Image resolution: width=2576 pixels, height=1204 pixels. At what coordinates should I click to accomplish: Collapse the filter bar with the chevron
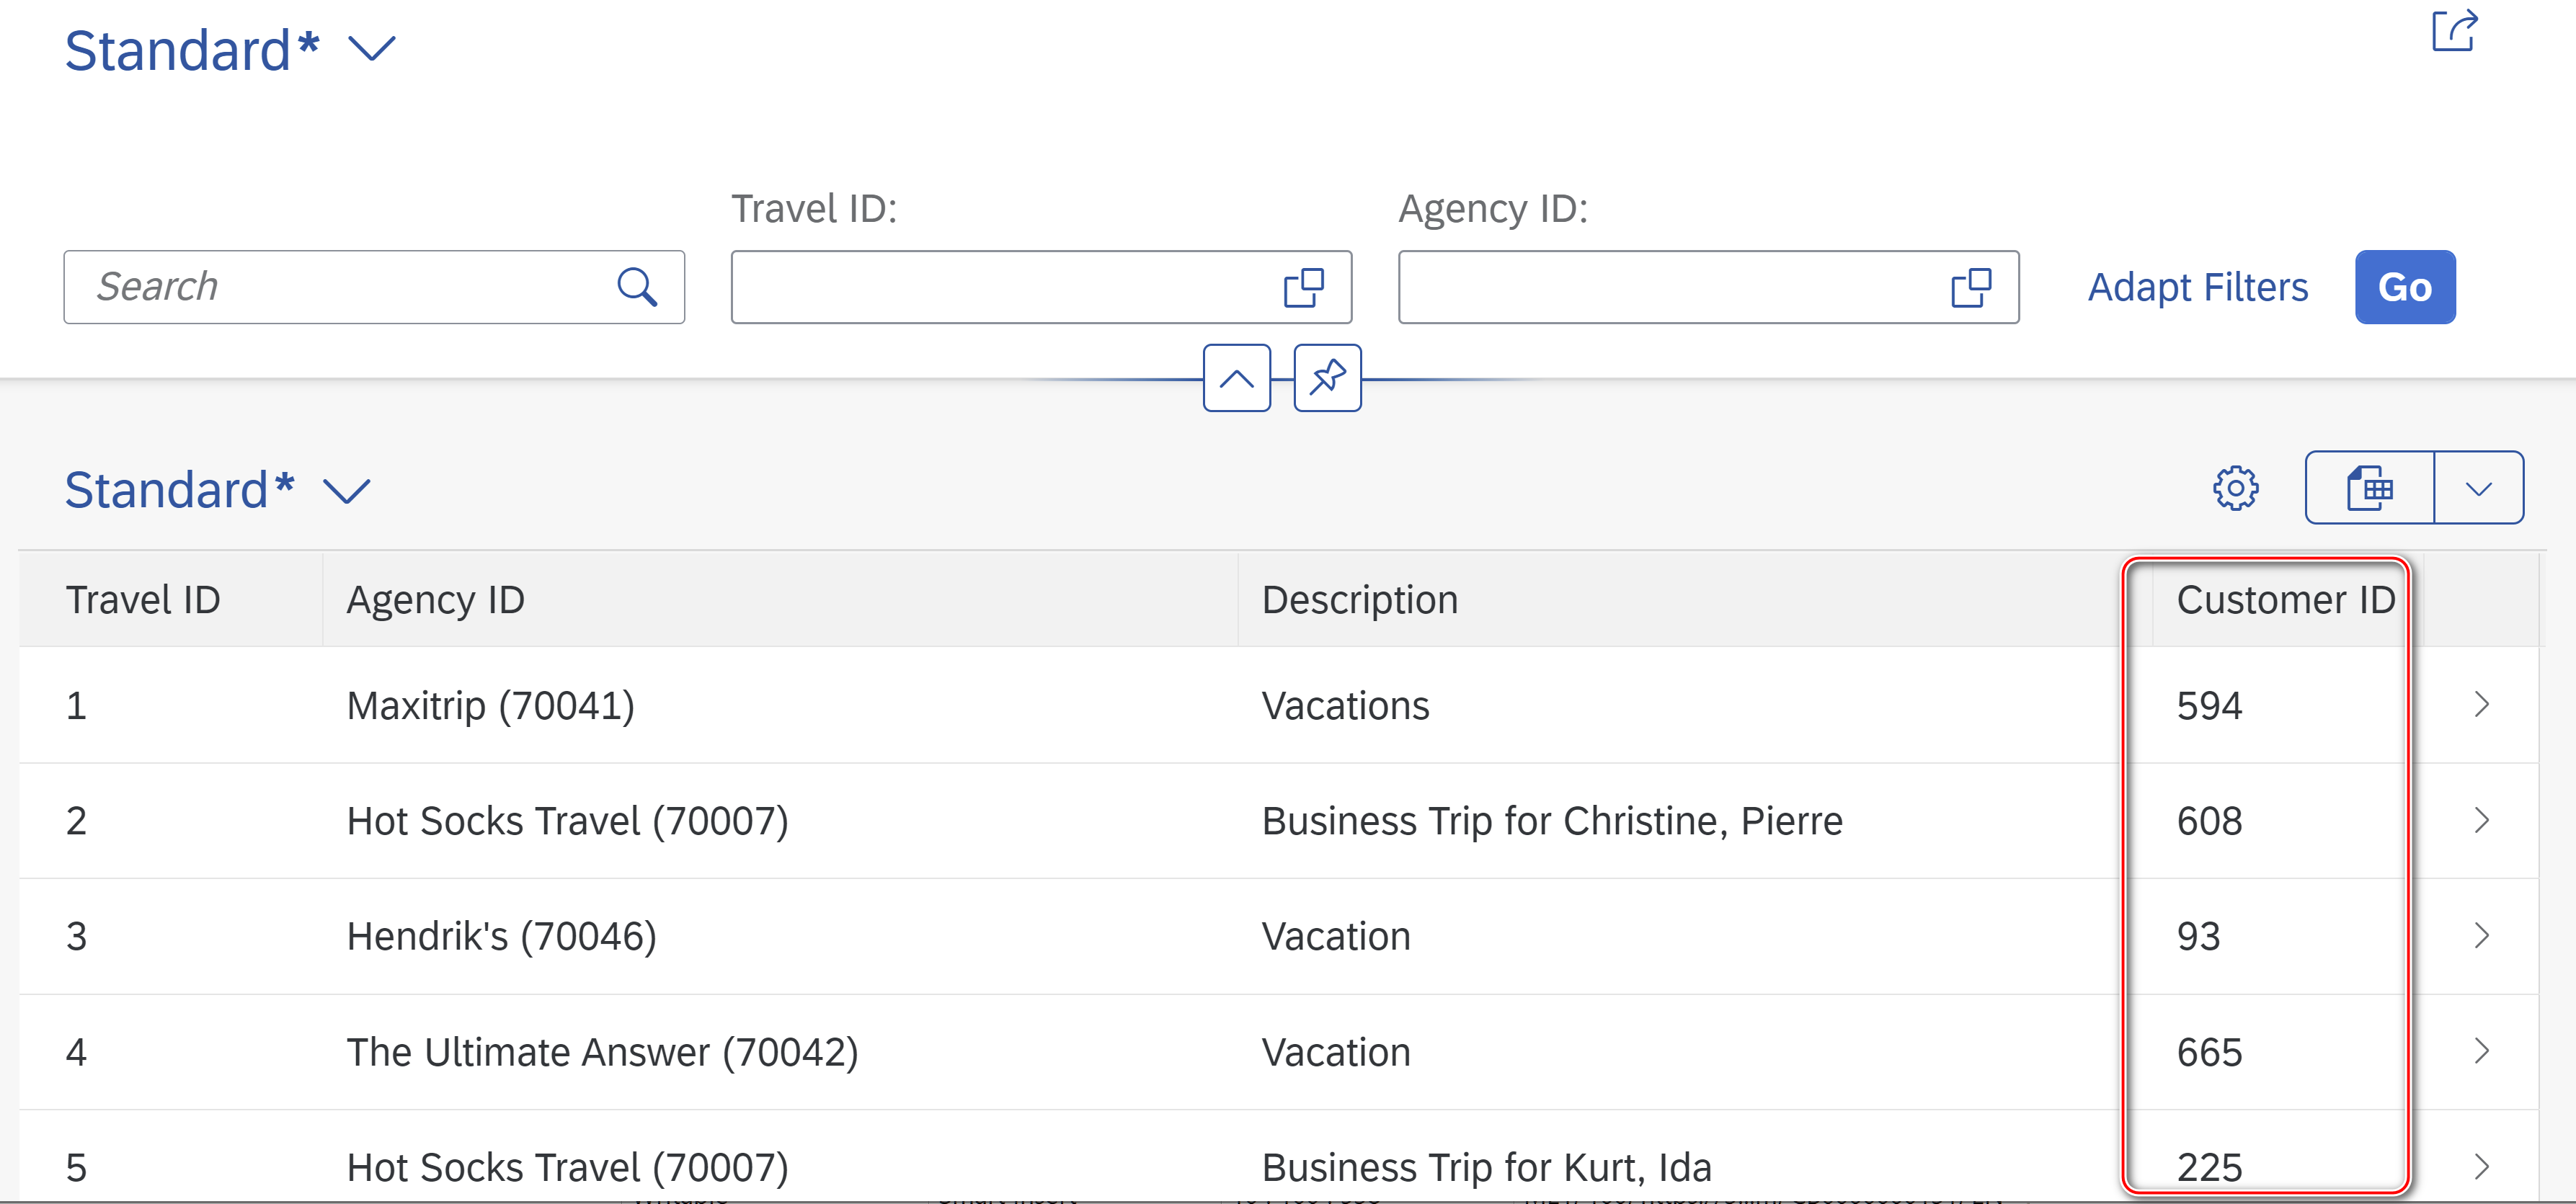1237,379
